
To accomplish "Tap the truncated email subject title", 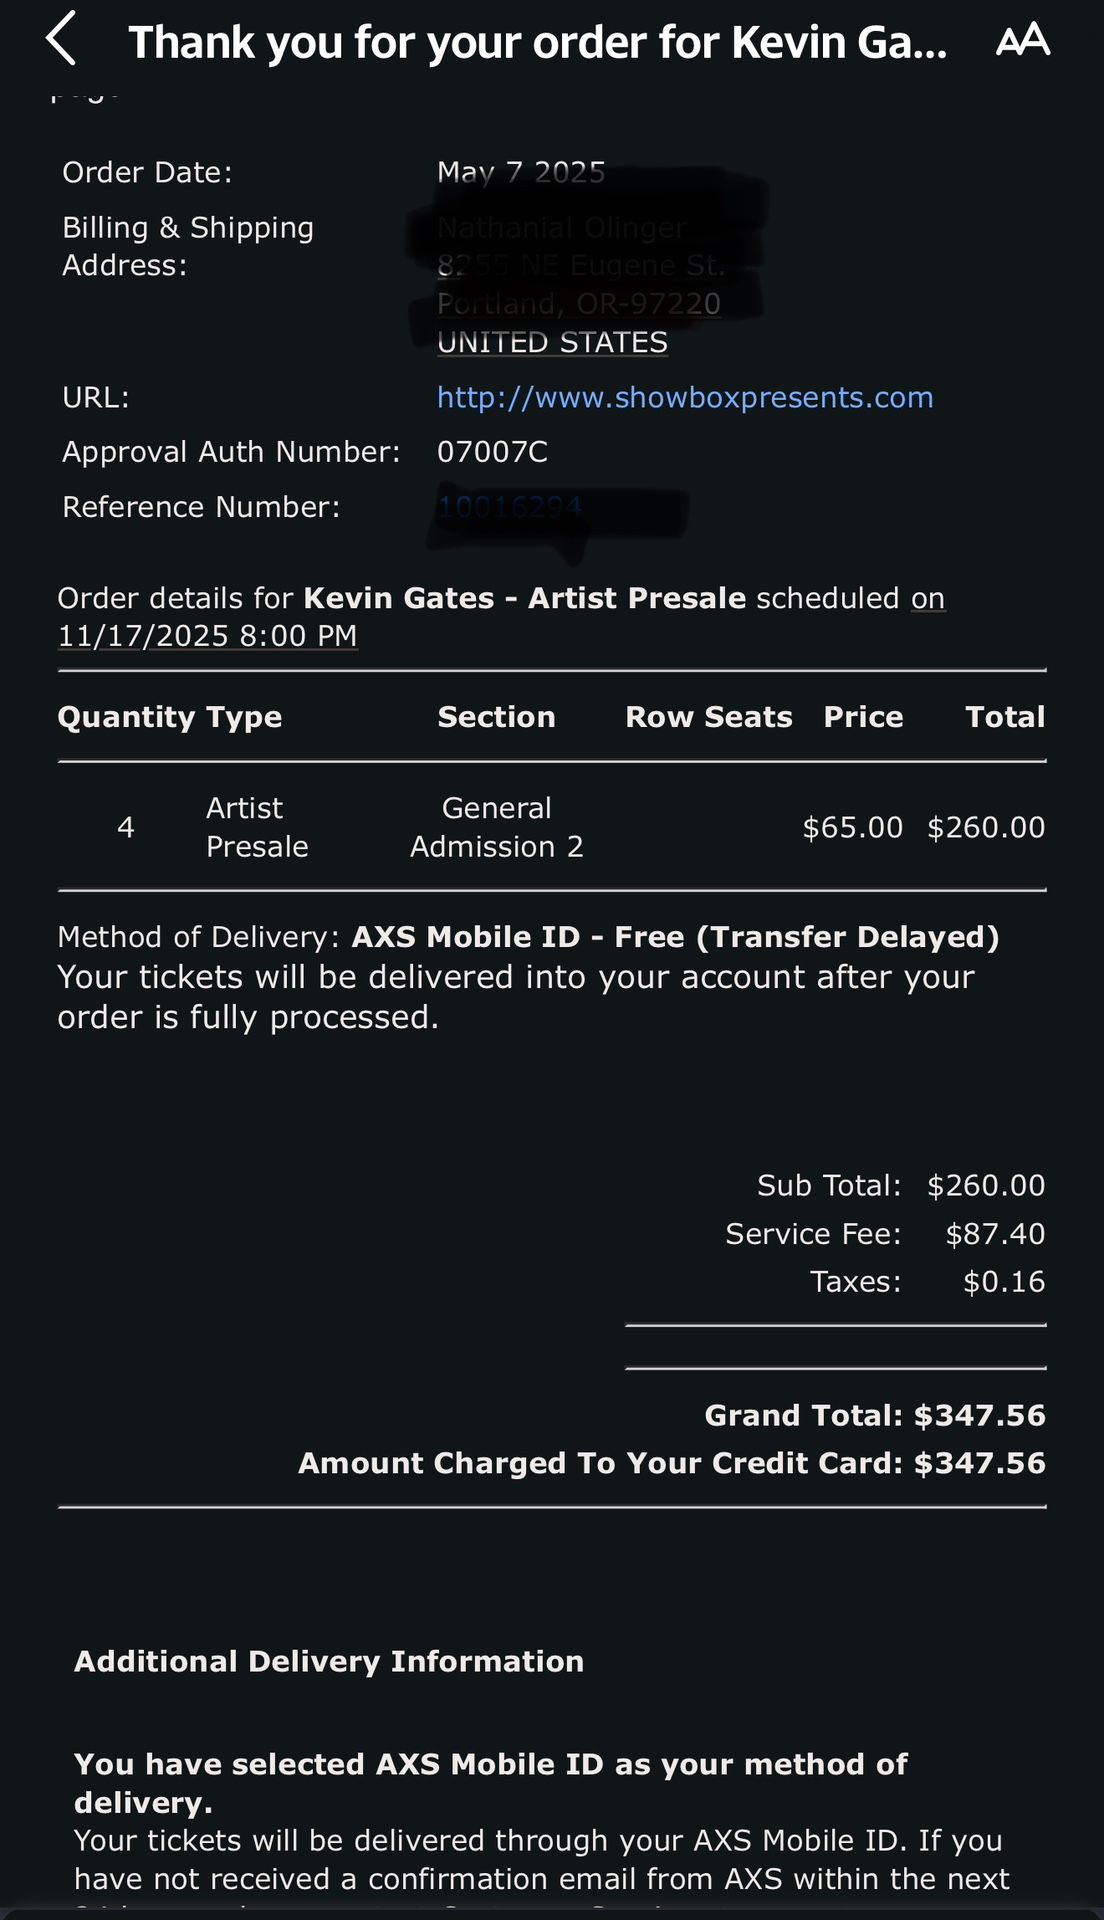I will point(537,43).
